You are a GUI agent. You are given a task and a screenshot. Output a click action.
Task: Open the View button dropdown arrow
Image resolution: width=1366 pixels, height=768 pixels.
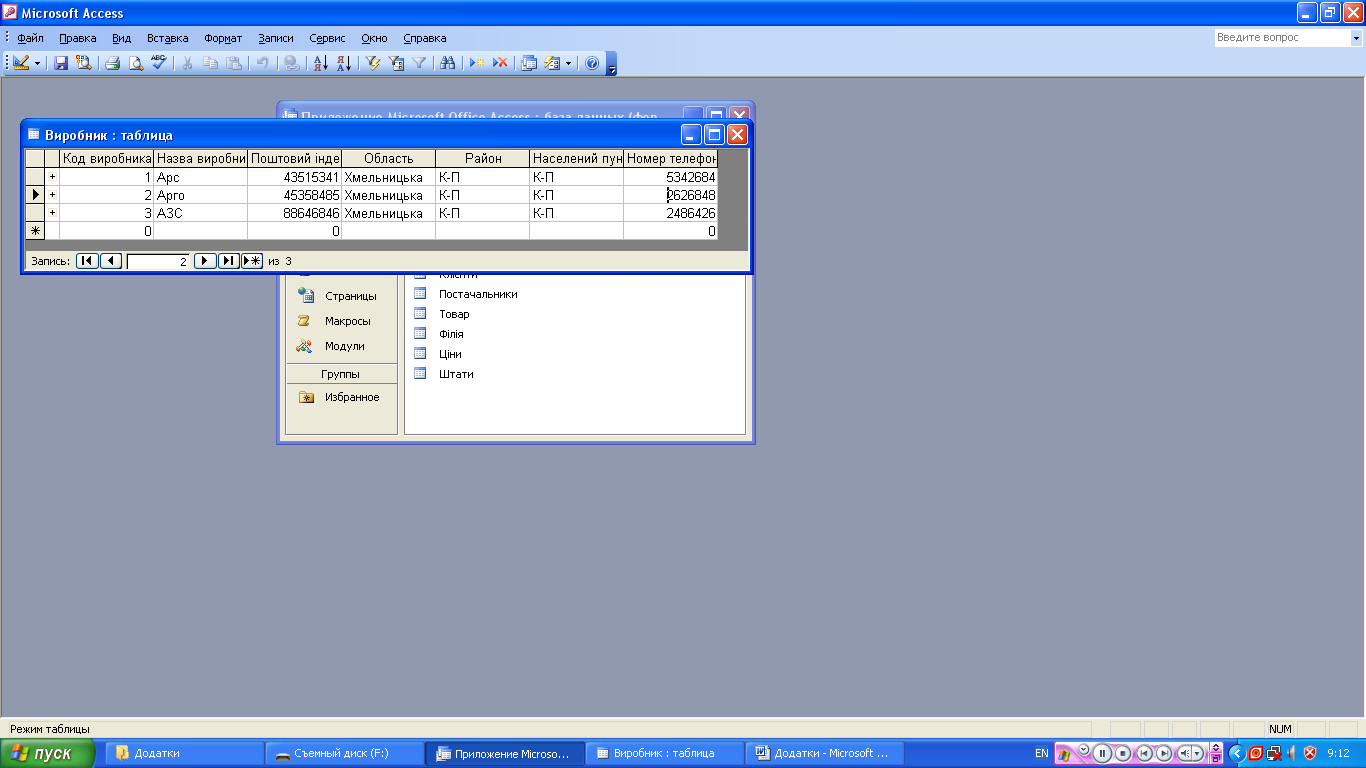pyautogui.click(x=38, y=62)
